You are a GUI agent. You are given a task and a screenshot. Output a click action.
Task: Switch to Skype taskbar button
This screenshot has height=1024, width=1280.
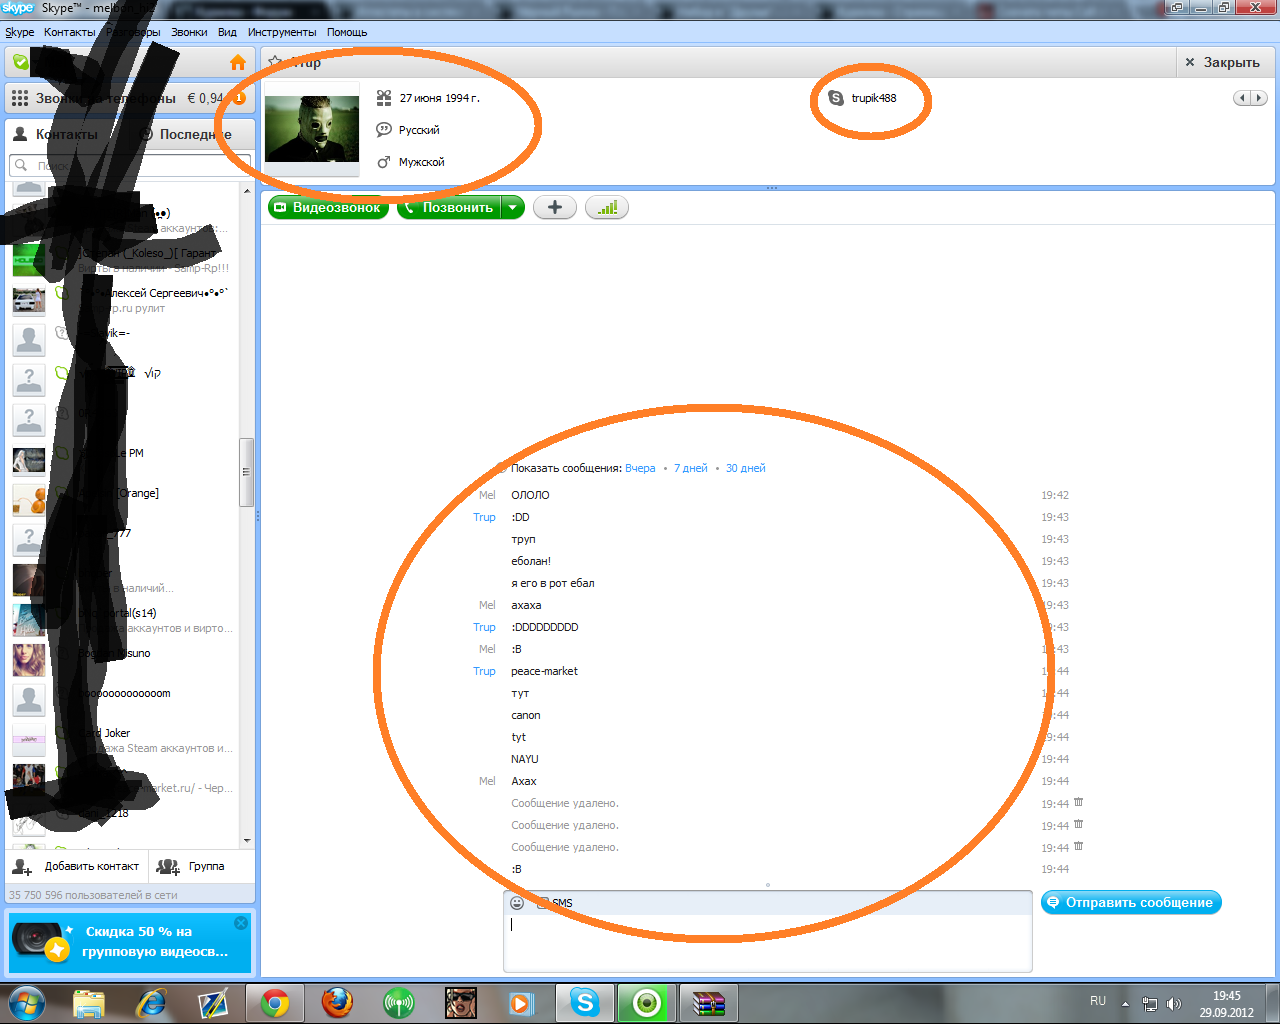(x=584, y=1003)
